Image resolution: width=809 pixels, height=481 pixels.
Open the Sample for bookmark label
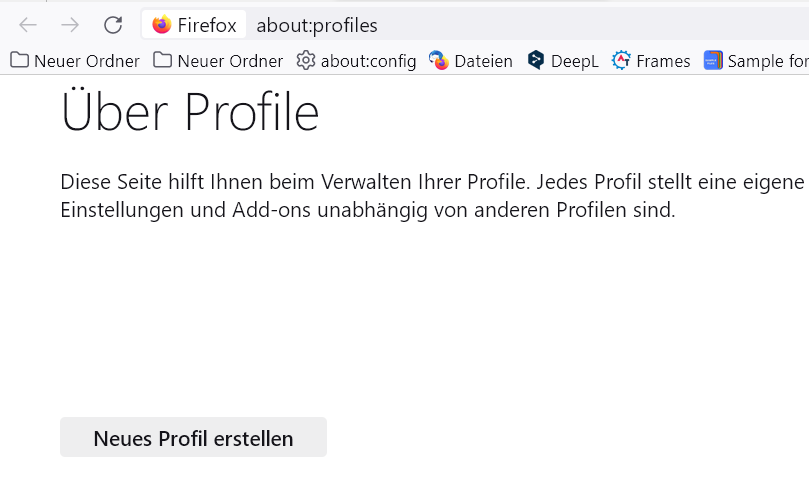pos(767,61)
